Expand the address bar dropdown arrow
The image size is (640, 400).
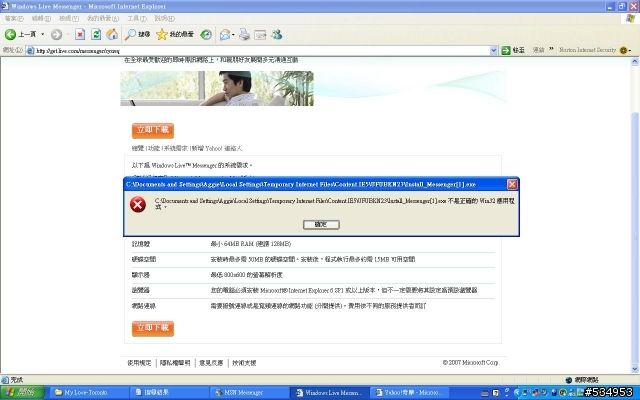(493, 51)
